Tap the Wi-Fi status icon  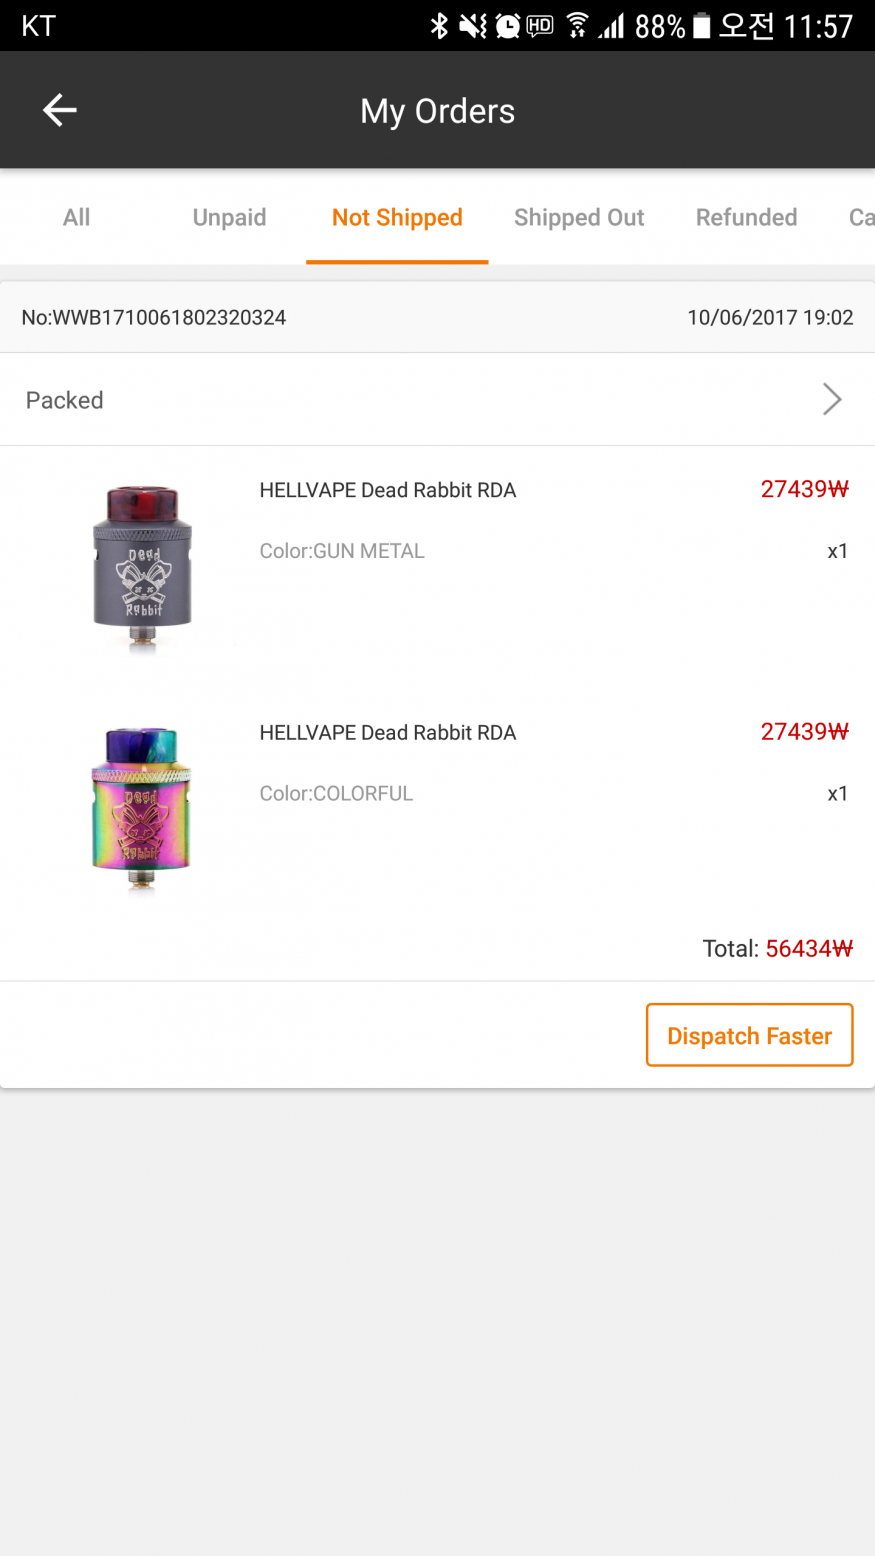pyautogui.click(x=577, y=26)
